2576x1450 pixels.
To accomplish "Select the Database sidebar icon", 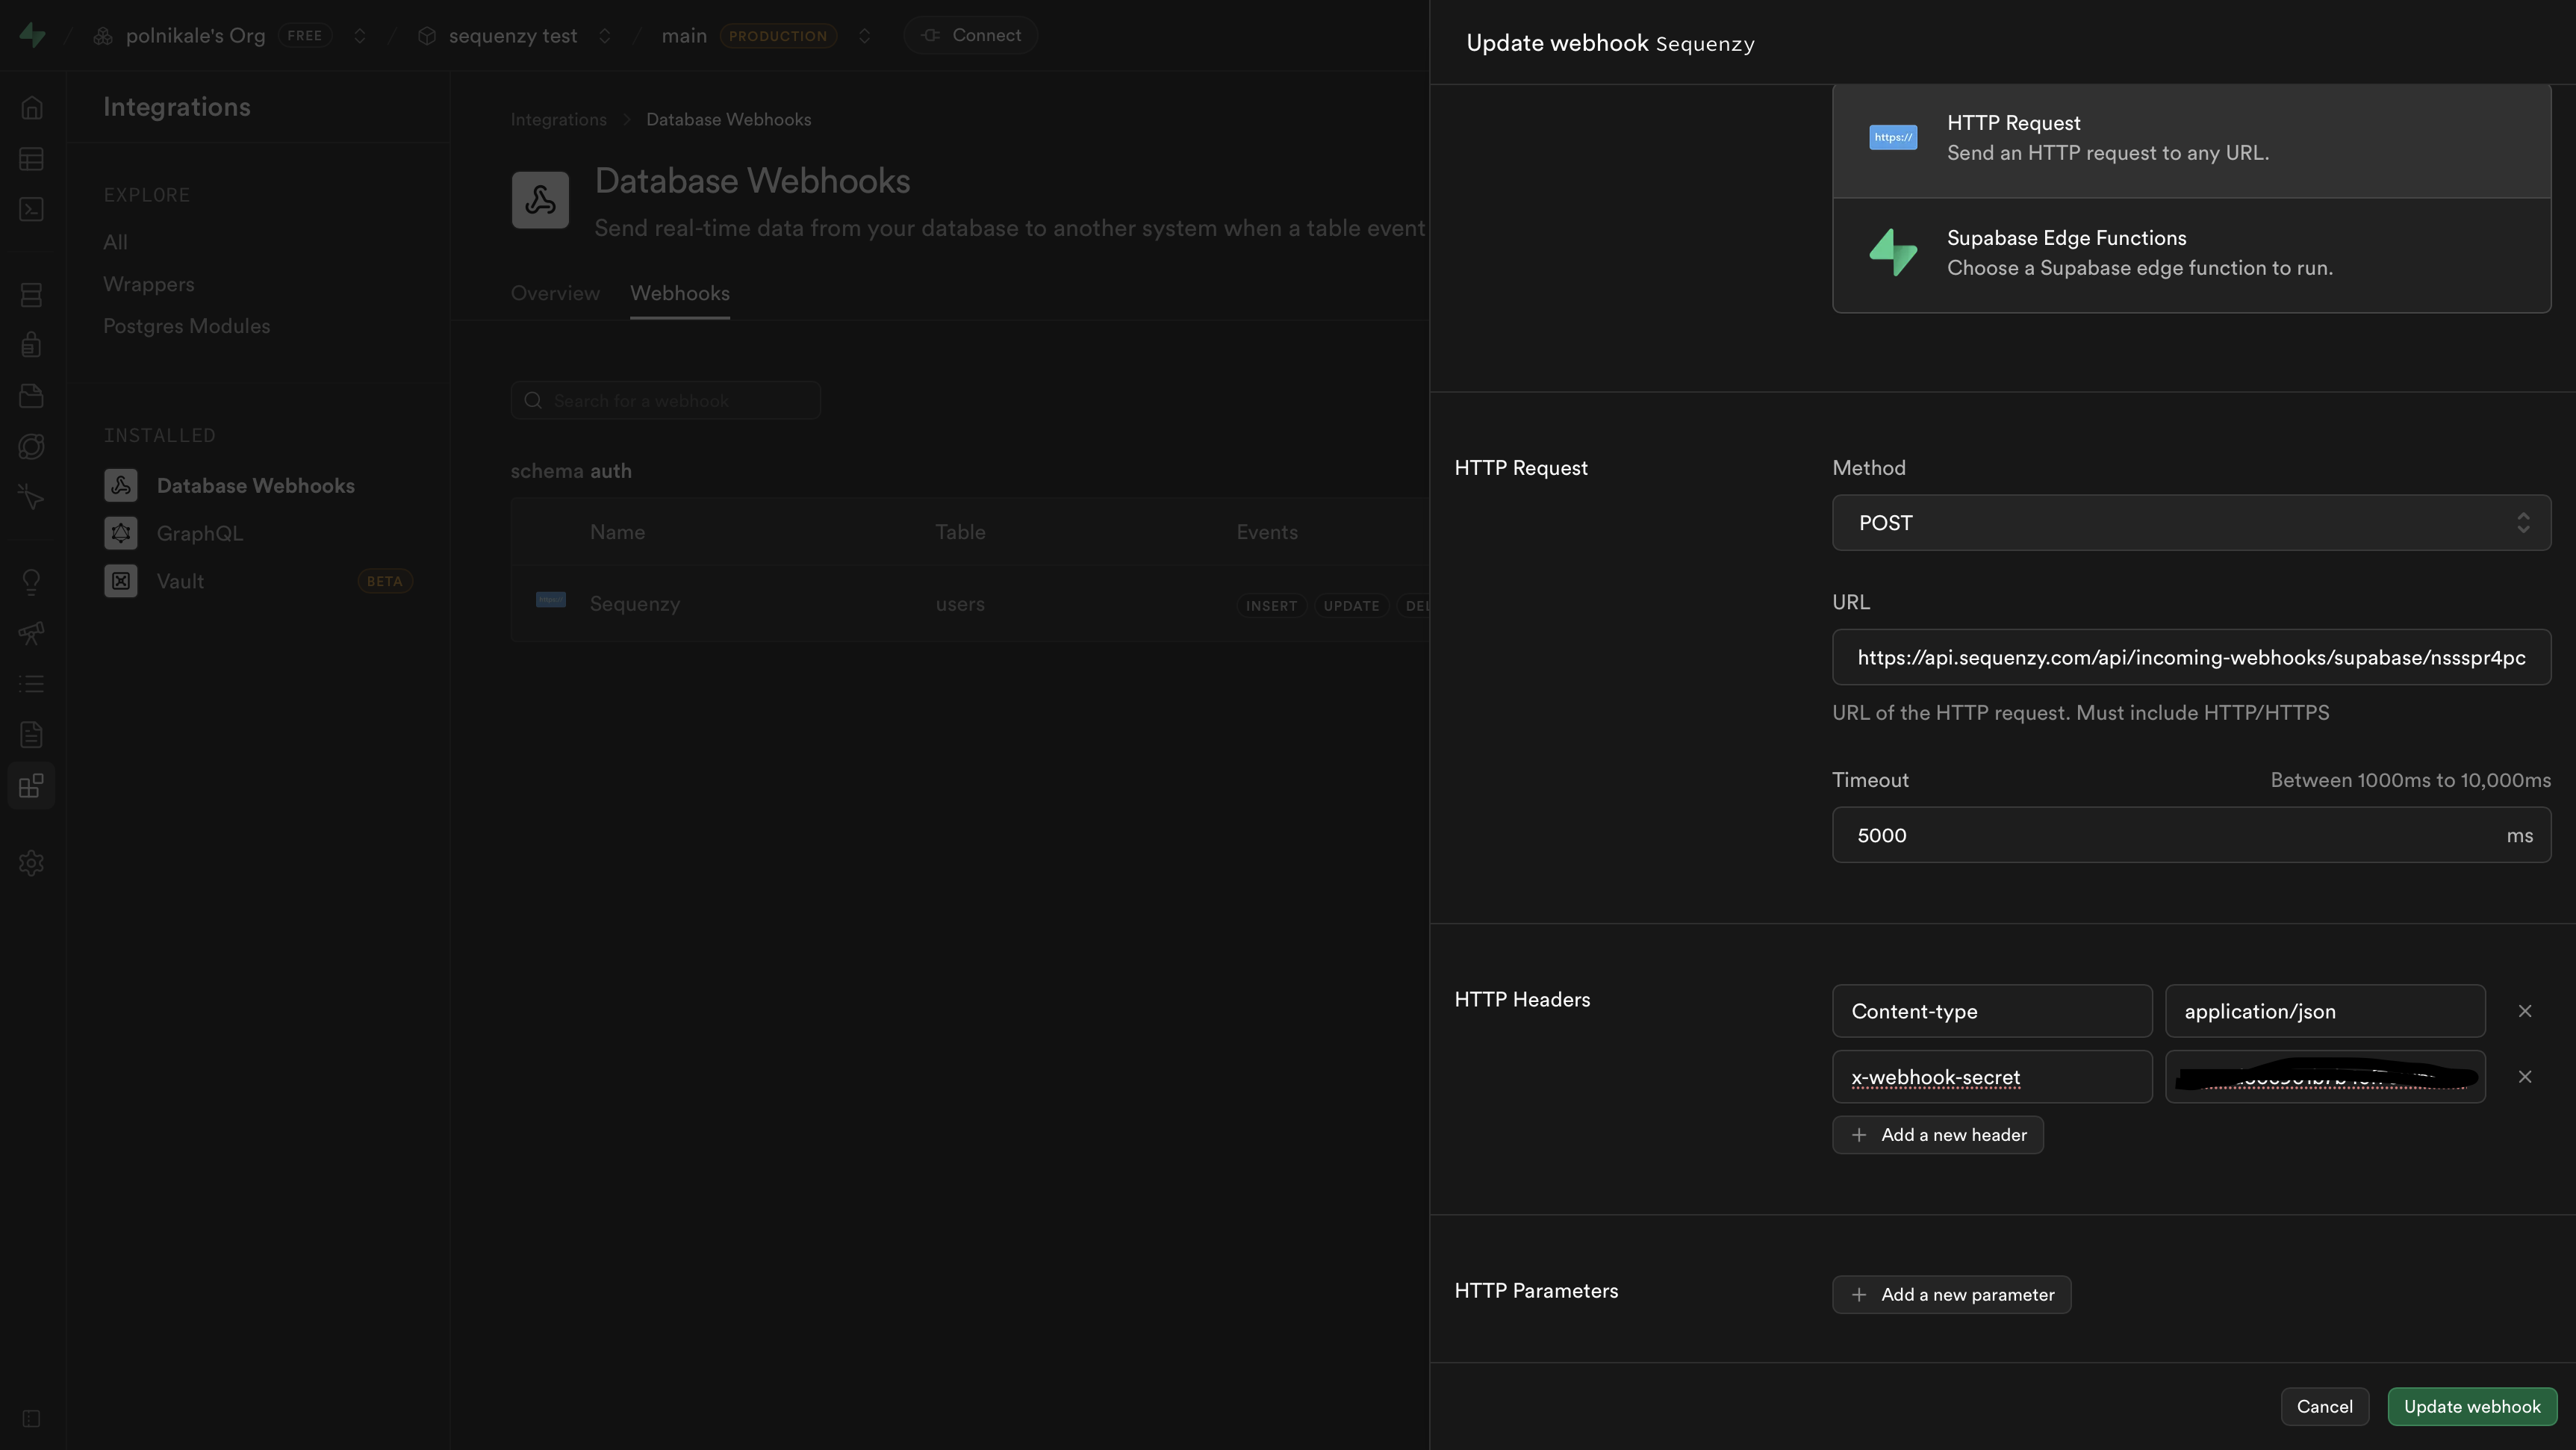I will tap(31, 295).
